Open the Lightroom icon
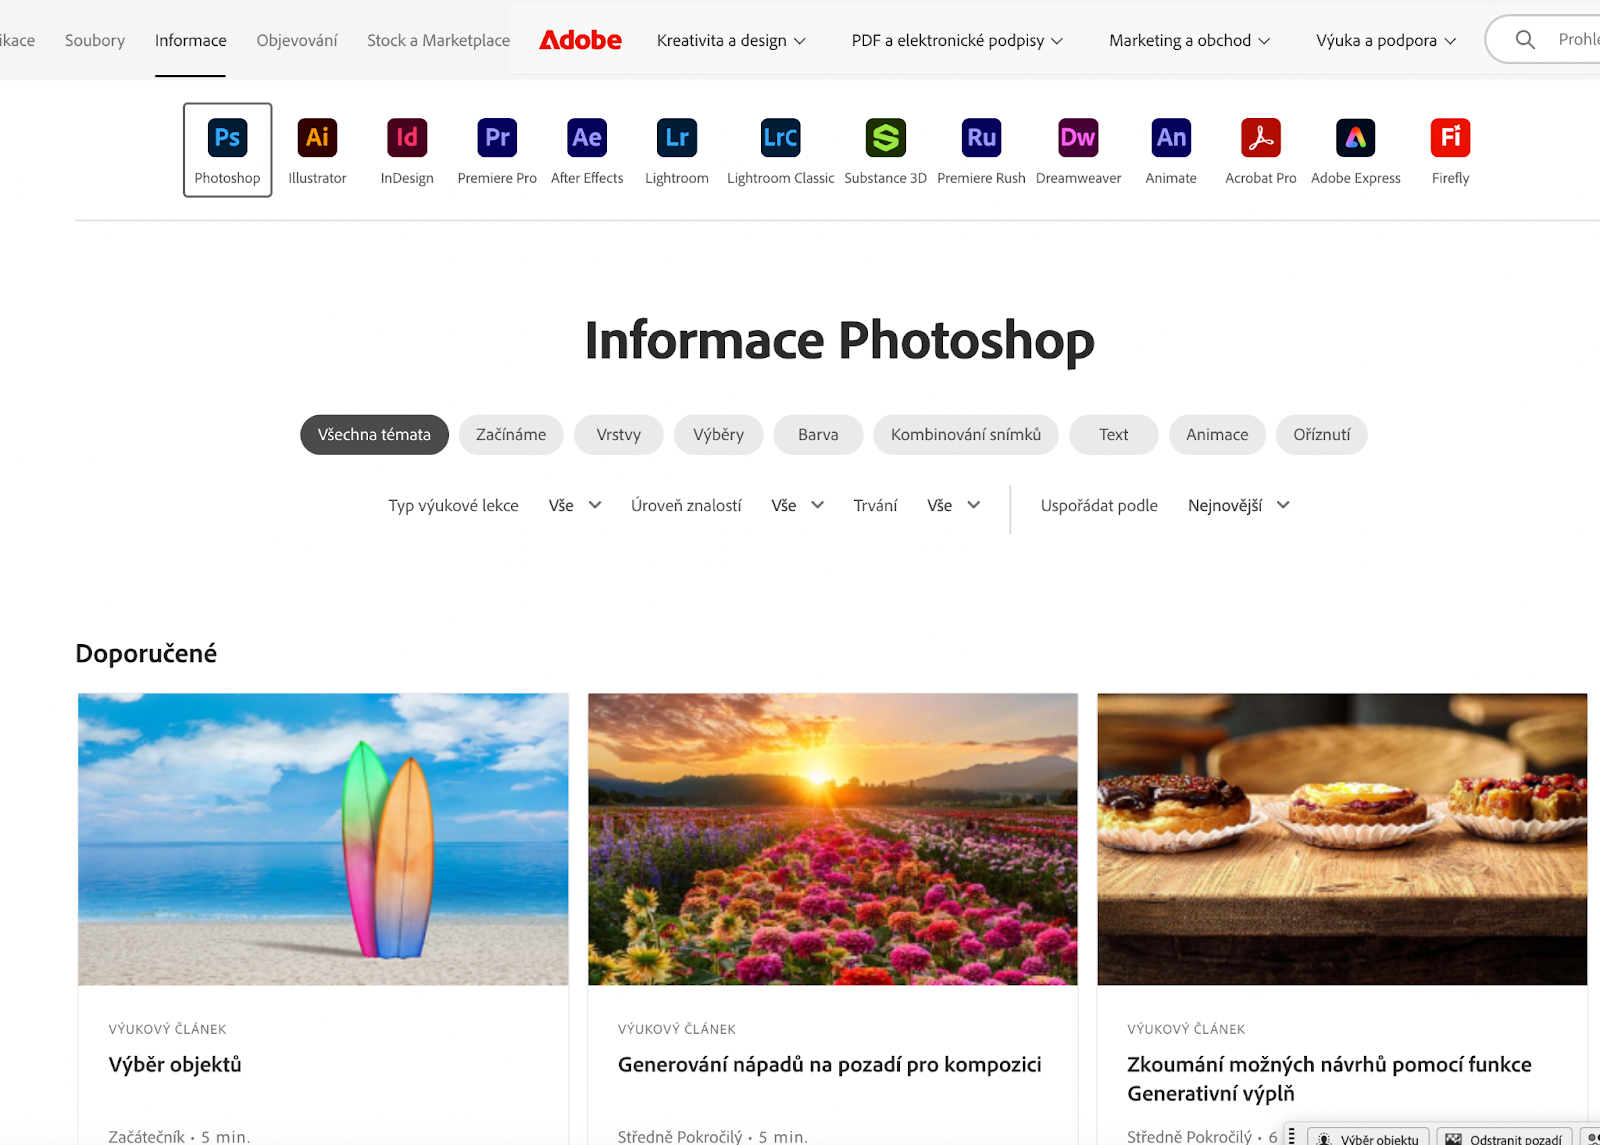Image resolution: width=1600 pixels, height=1145 pixels. [677, 138]
